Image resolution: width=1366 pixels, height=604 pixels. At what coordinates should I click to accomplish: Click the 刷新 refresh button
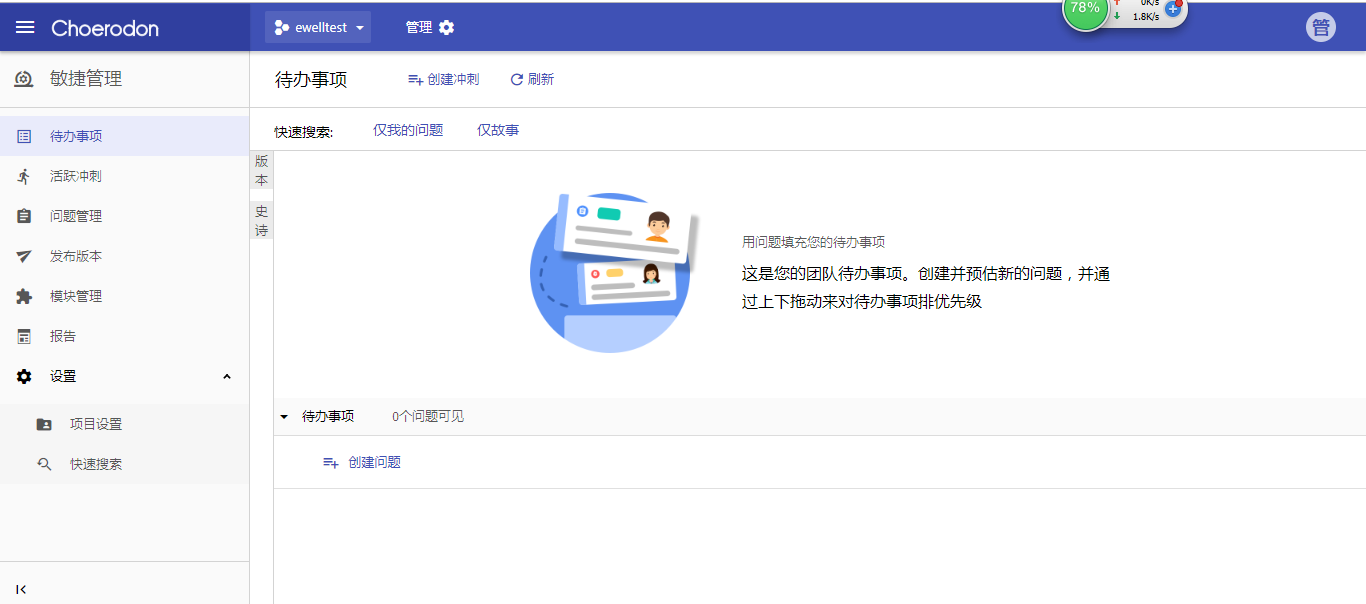532,79
